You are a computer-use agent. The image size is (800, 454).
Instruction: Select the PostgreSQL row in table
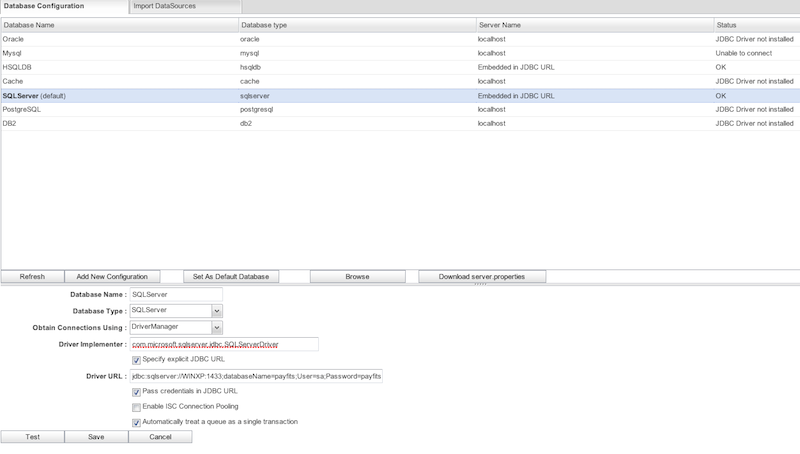[120, 109]
